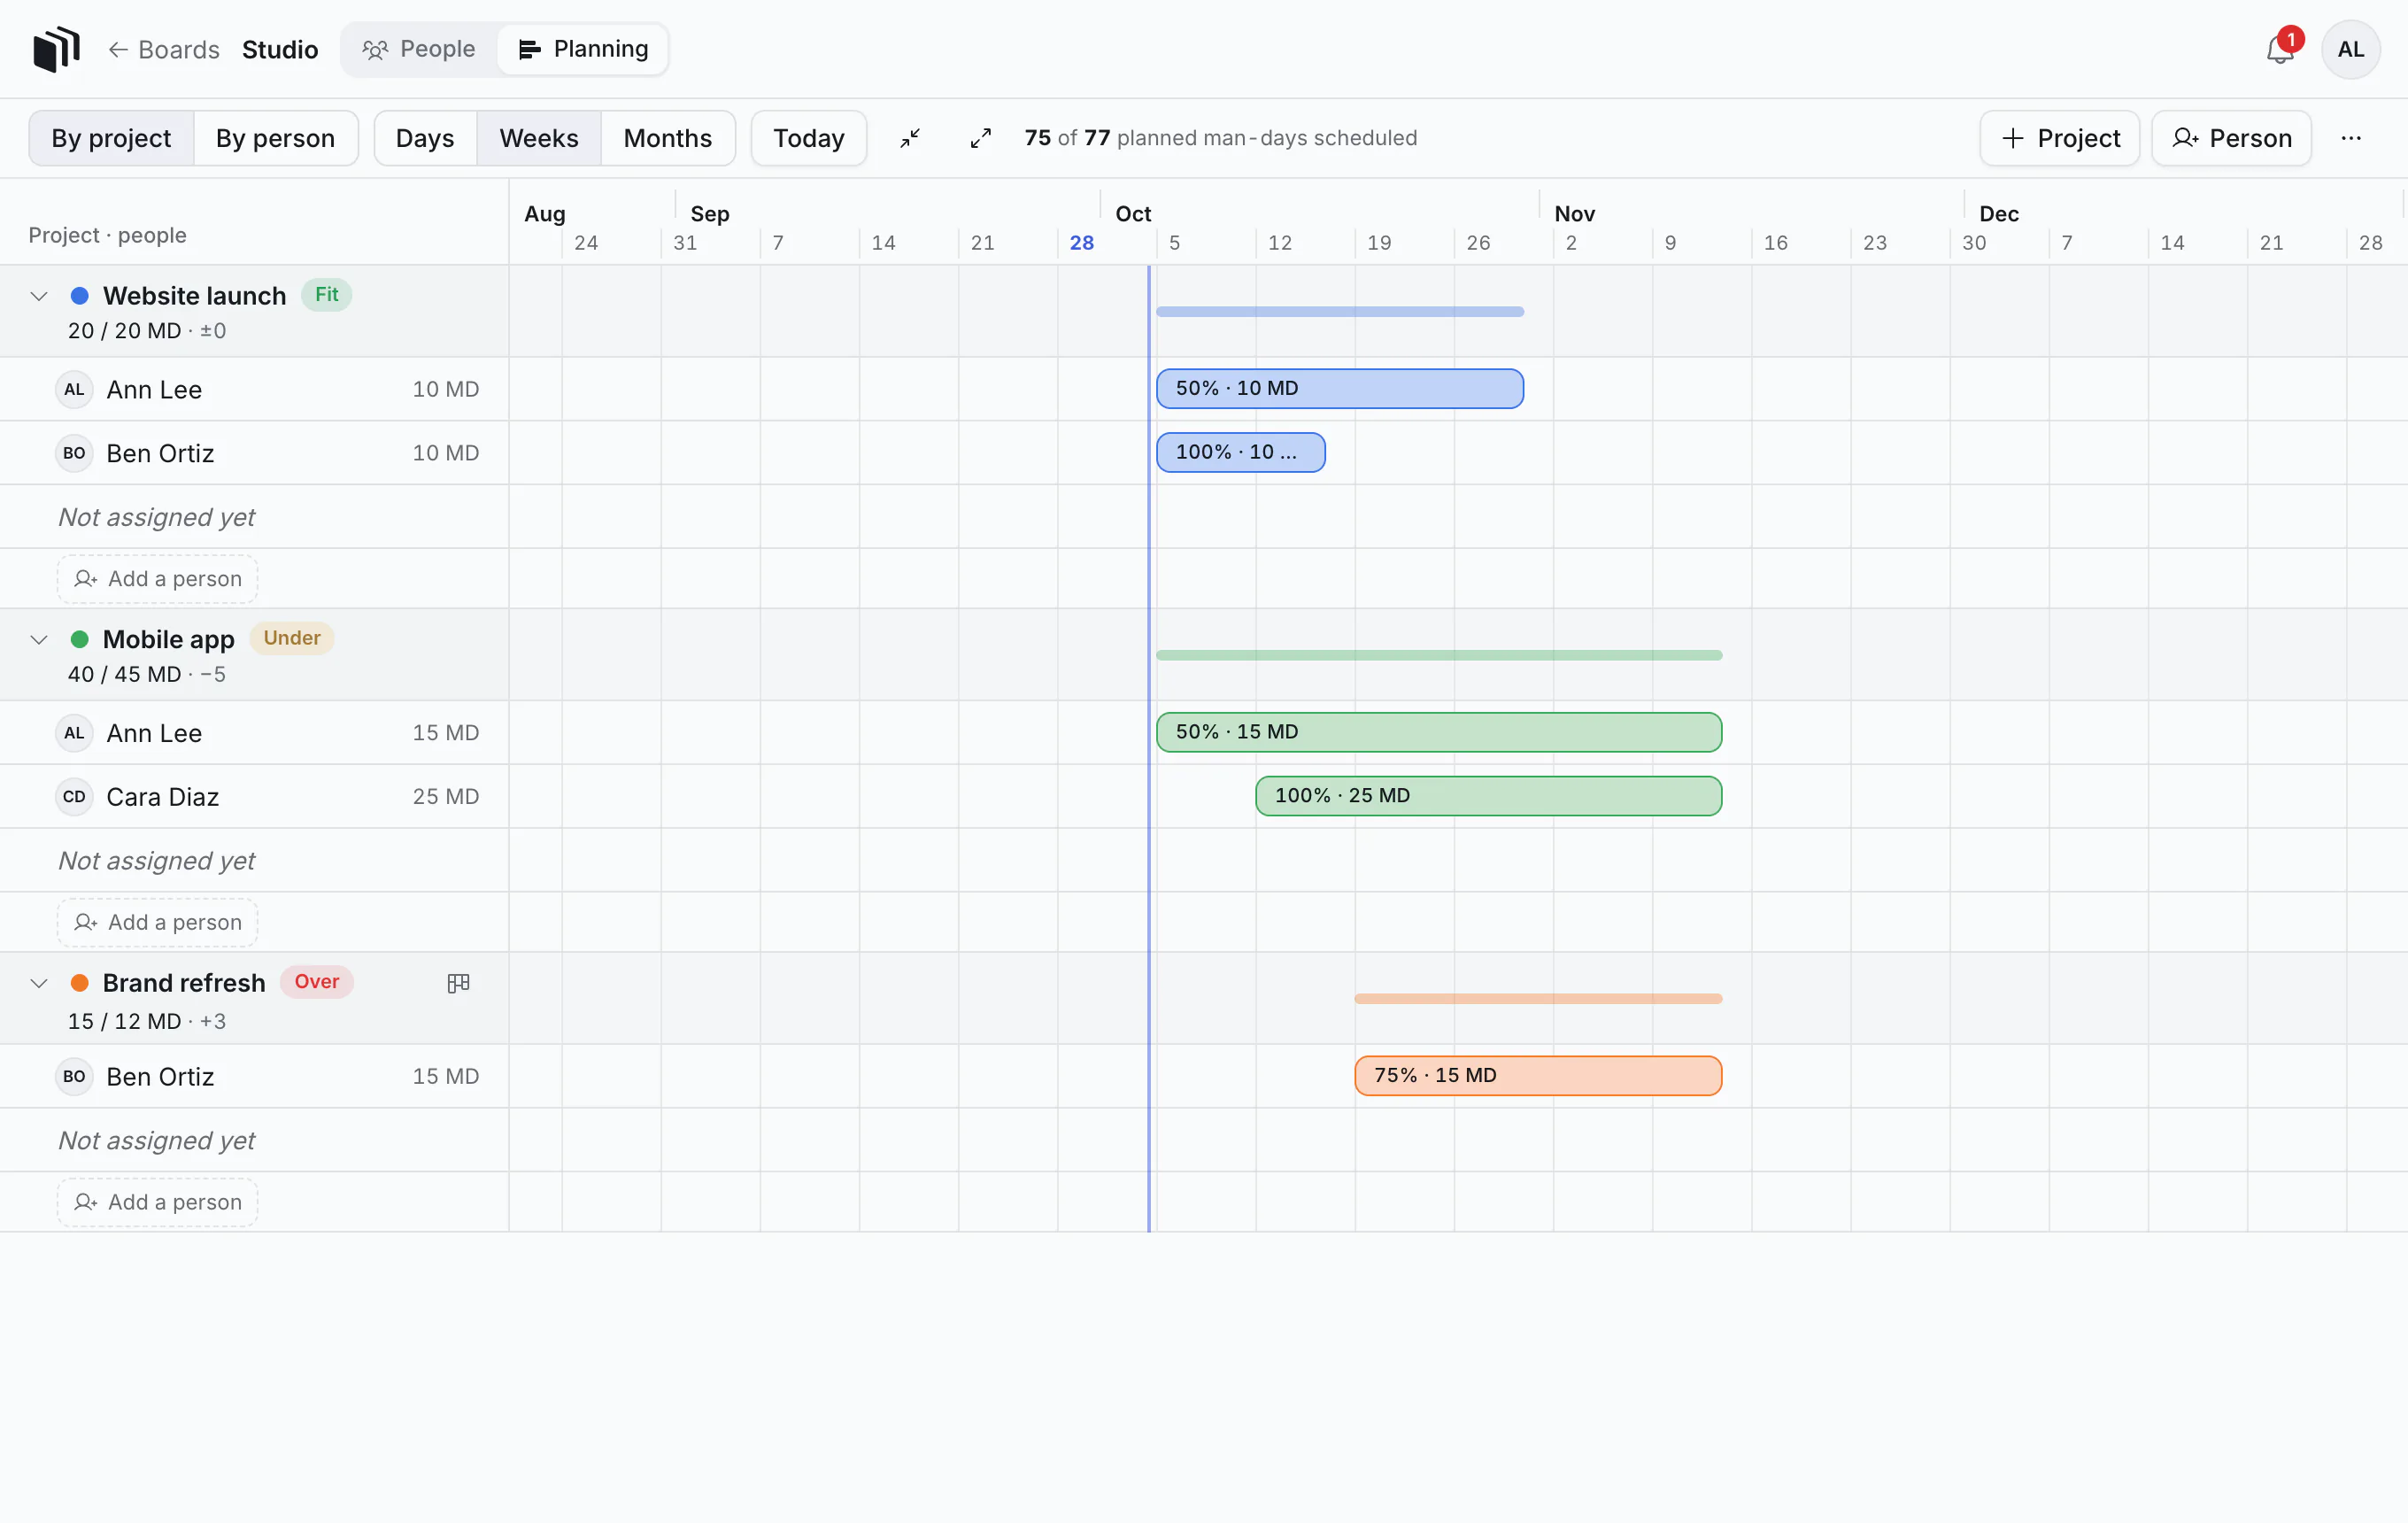Add a person to Mobile app
Screen dimensions: 2408x1523
tap(158, 923)
